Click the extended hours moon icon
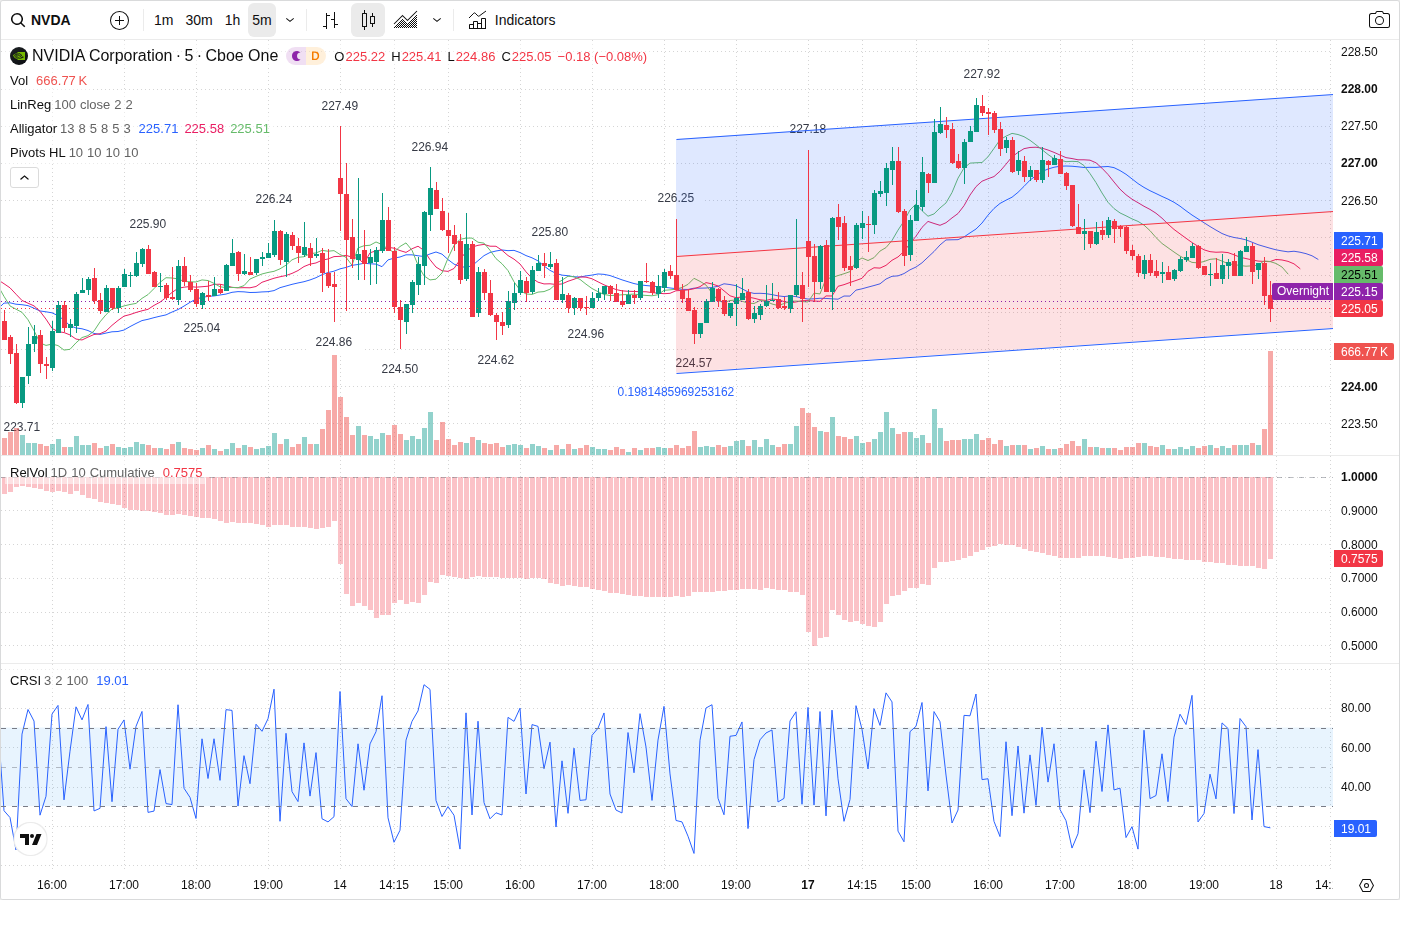The width and height of the screenshot is (1420, 950). click(296, 56)
